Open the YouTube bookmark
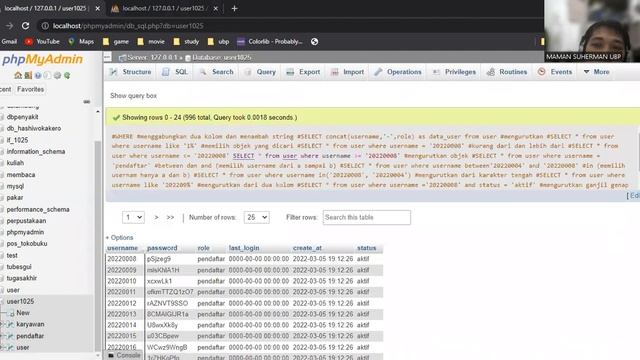 point(42,42)
